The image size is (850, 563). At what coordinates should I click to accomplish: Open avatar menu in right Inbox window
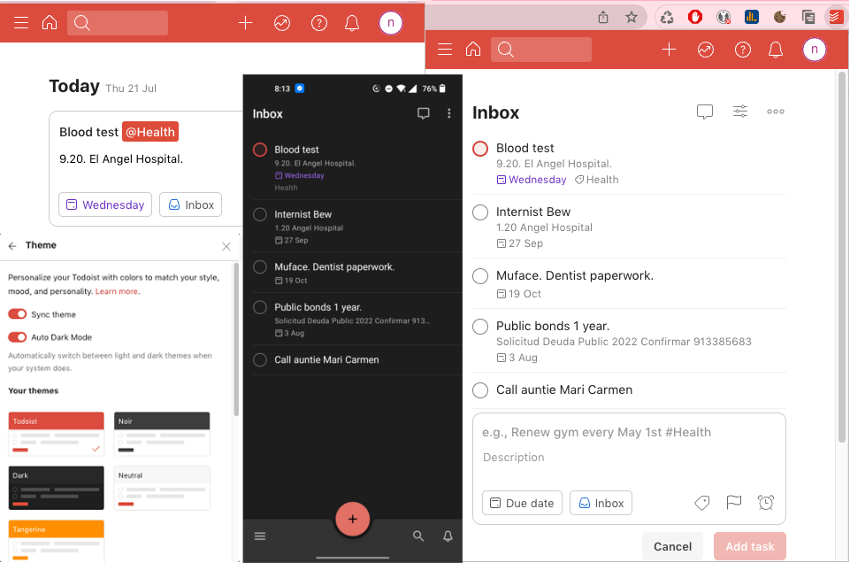pos(814,49)
